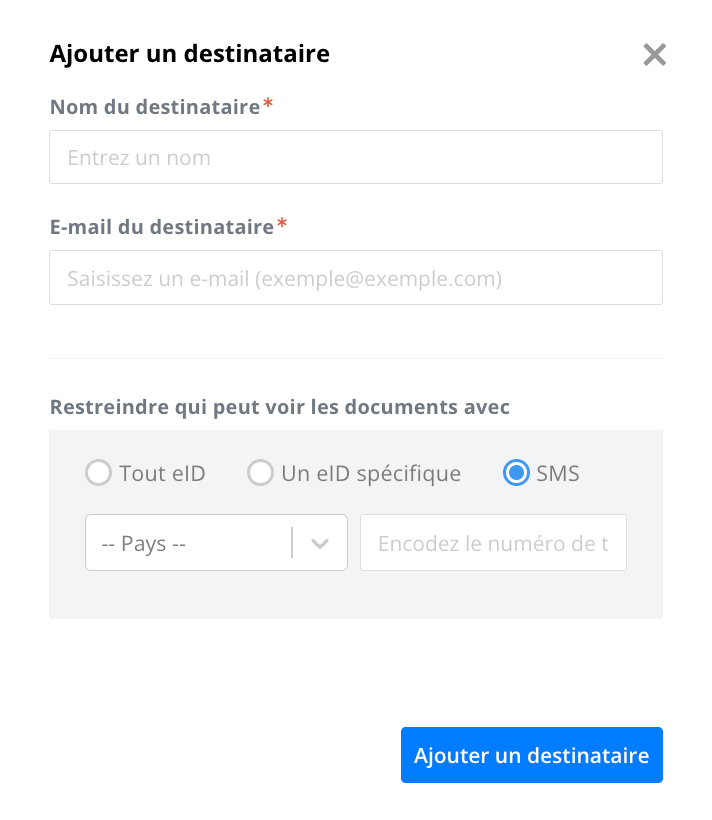This screenshot has height=820, width=712.
Task: Click the Un eID spécifique label text
Action: click(371, 474)
